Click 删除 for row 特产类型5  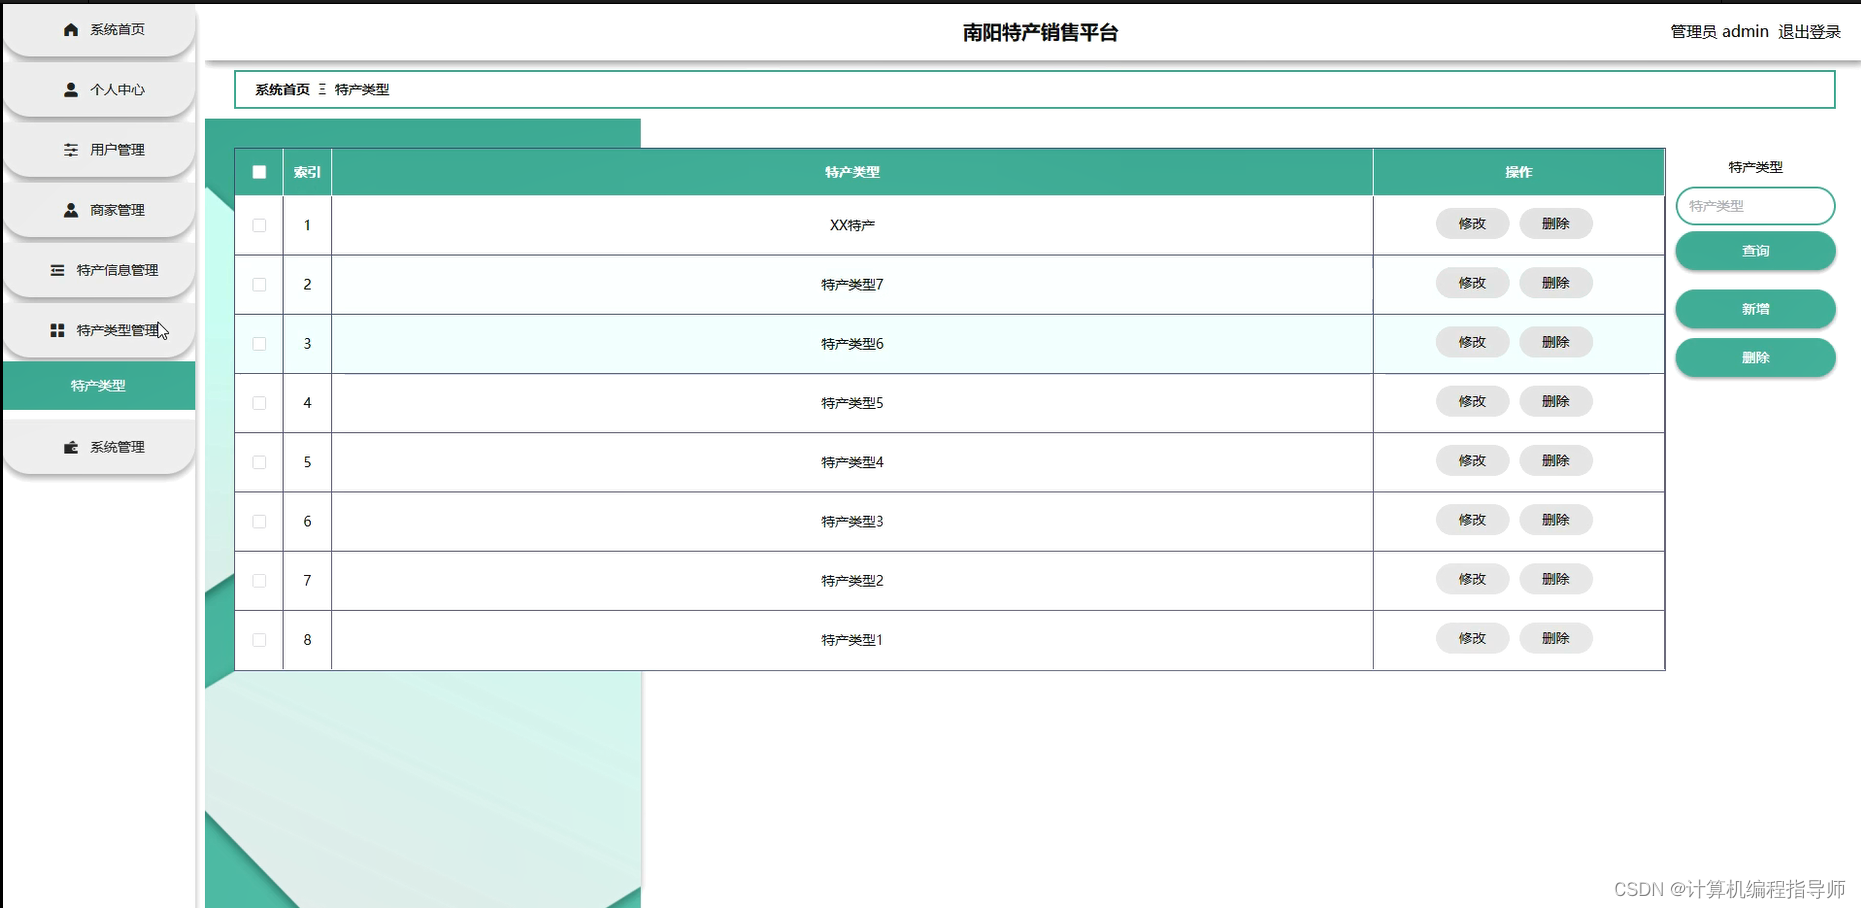point(1556,401)
